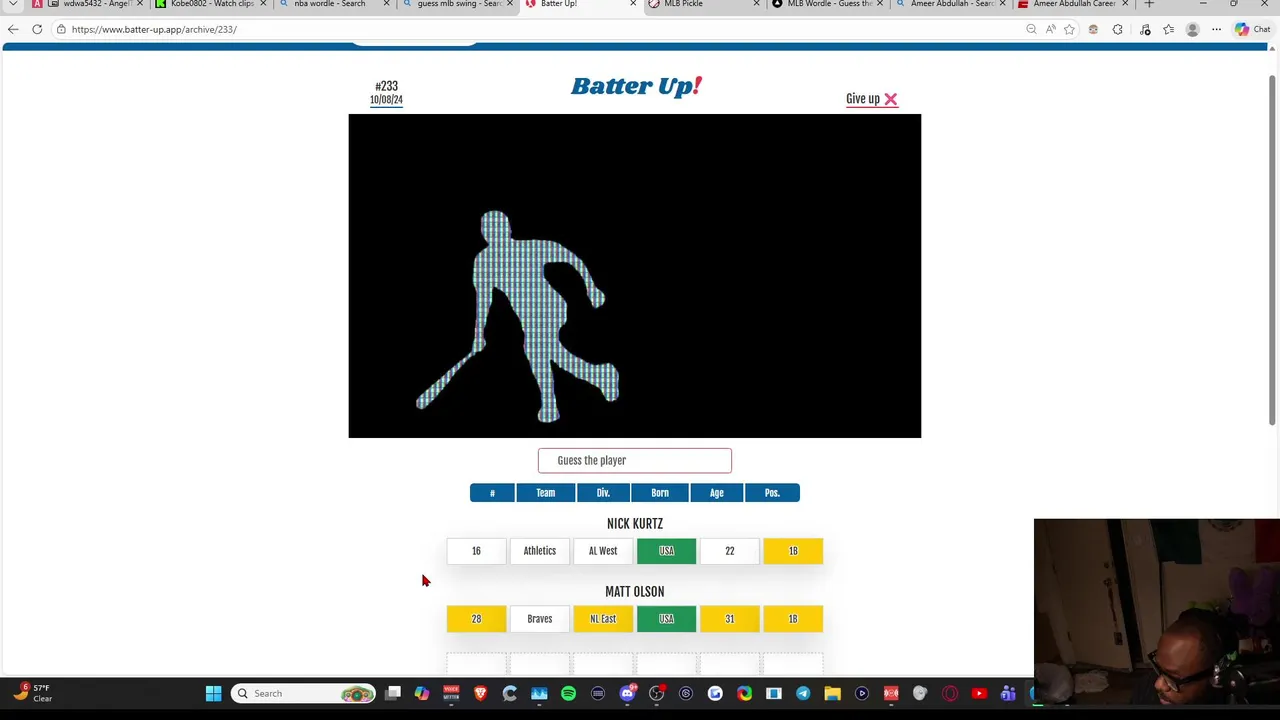Click the #233 10/08/24 archive date
1280x720 pixels.
386,93
